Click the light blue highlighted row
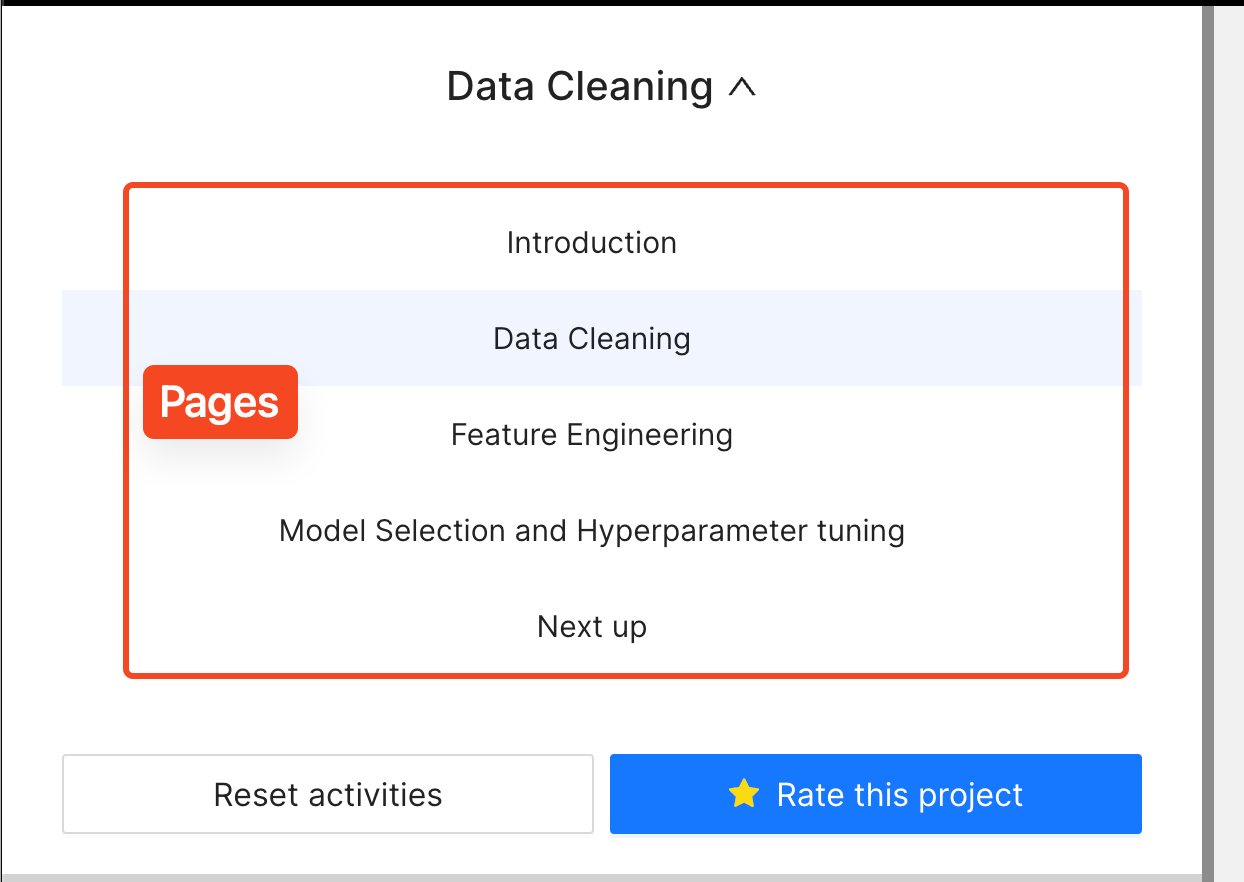1244x882 pixels. (x=602, y=338)
